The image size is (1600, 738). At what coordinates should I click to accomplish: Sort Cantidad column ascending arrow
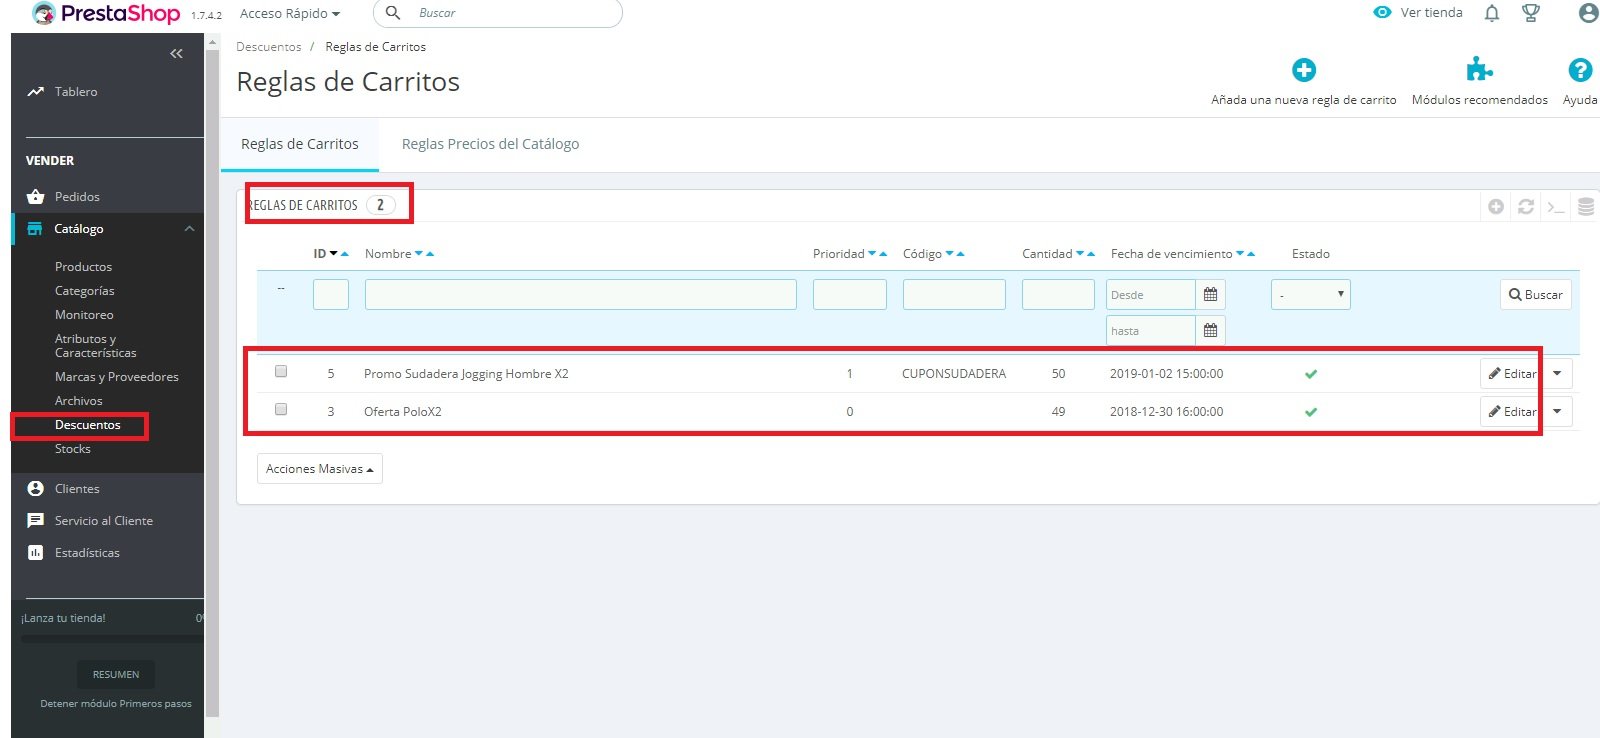(1091, 254)
